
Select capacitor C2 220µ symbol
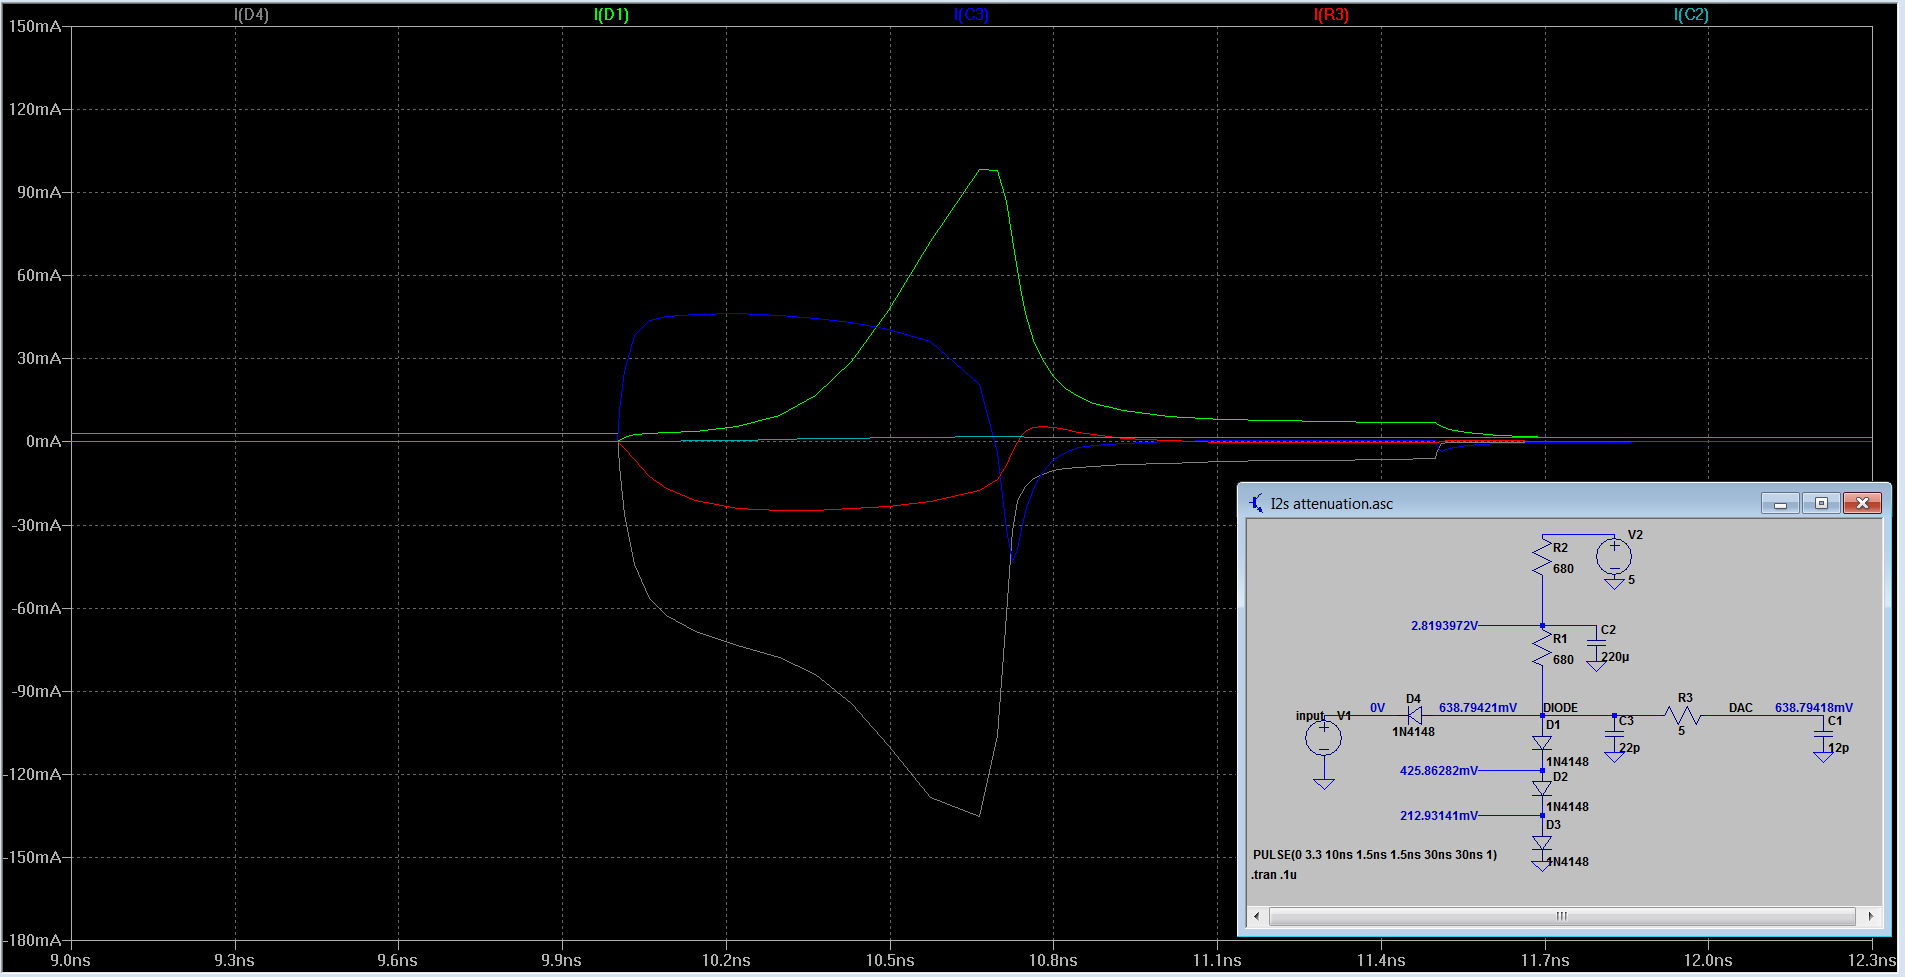[1596, 645]
